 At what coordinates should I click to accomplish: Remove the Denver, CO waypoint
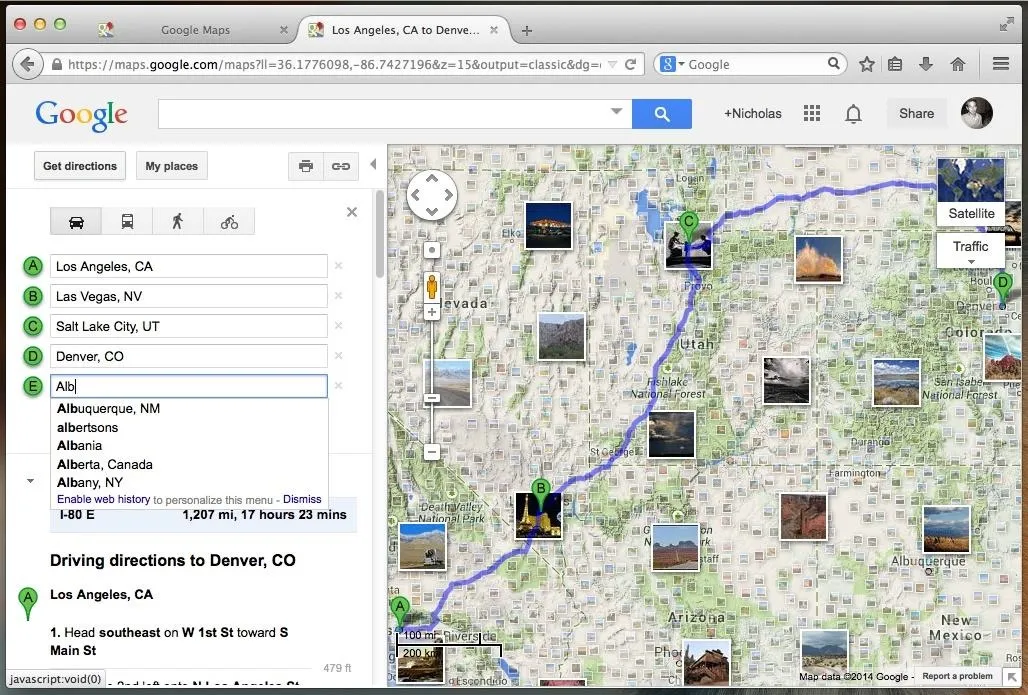click(338, 356)
